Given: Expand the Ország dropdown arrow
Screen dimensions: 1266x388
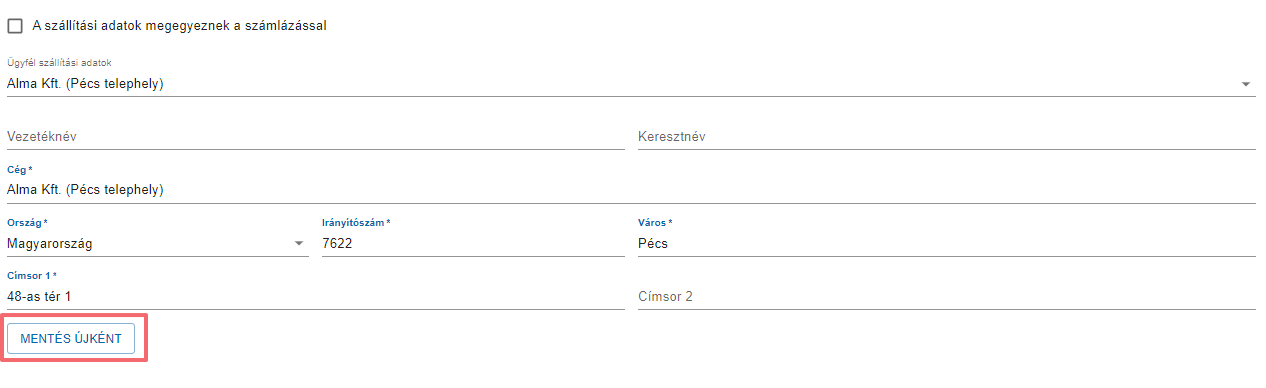Looking at the screenshot, I should coord(299,243).
